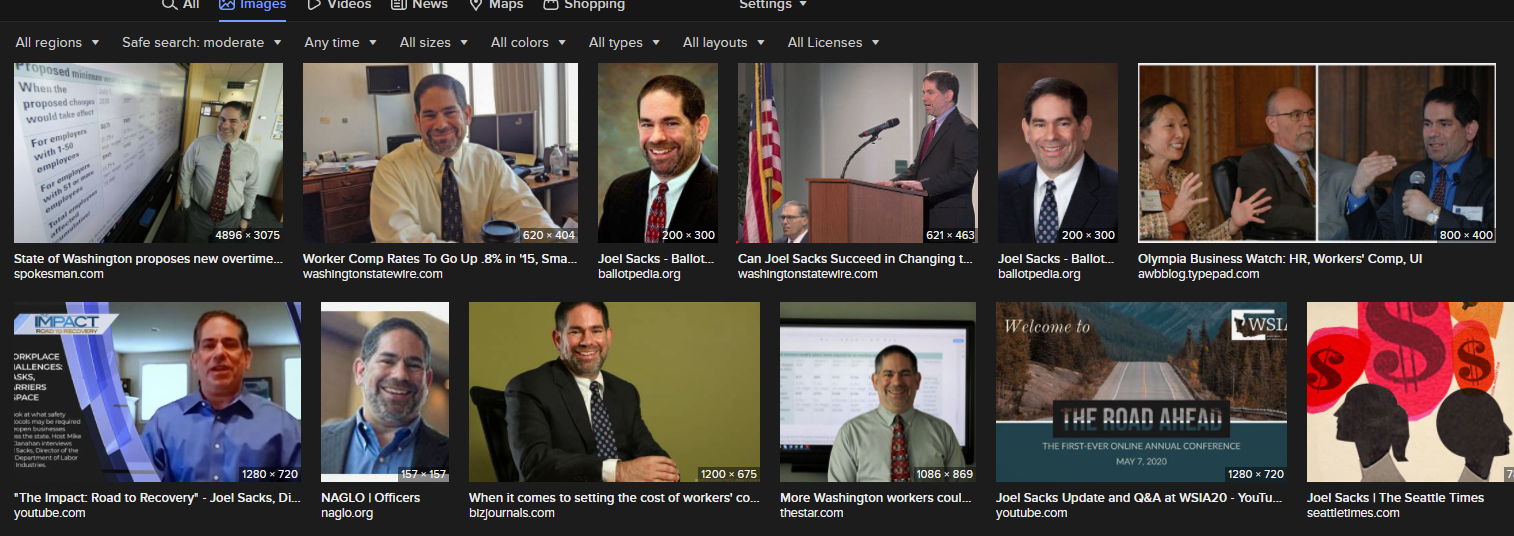The image size is (1514, 536).
Task: Click title 'Joel Sacks Update and Q&A at WSIA20'
Action: tap(1140, 498)
